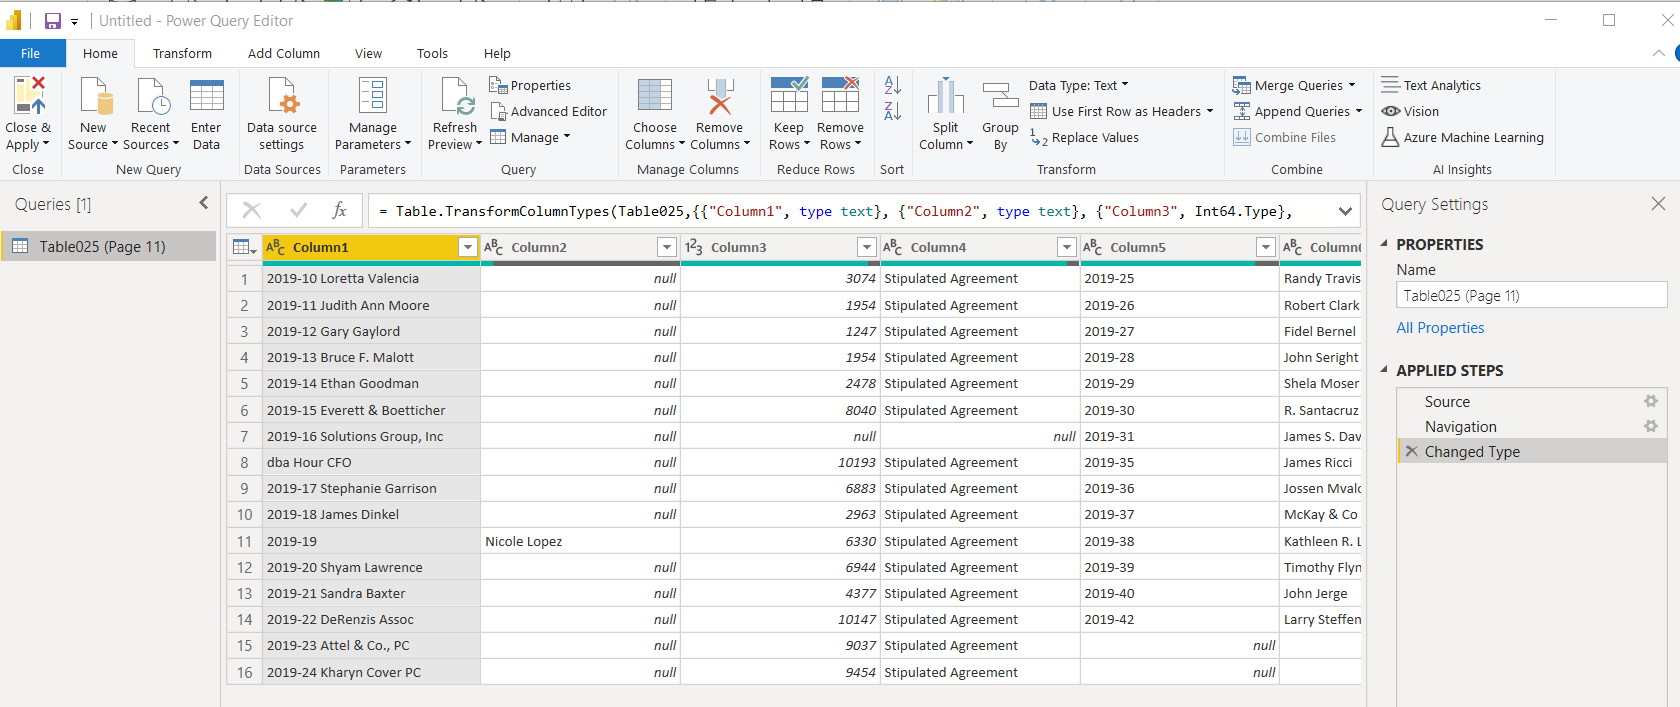
Task: Confirm formula with checkmark icon
Action: 298,210
